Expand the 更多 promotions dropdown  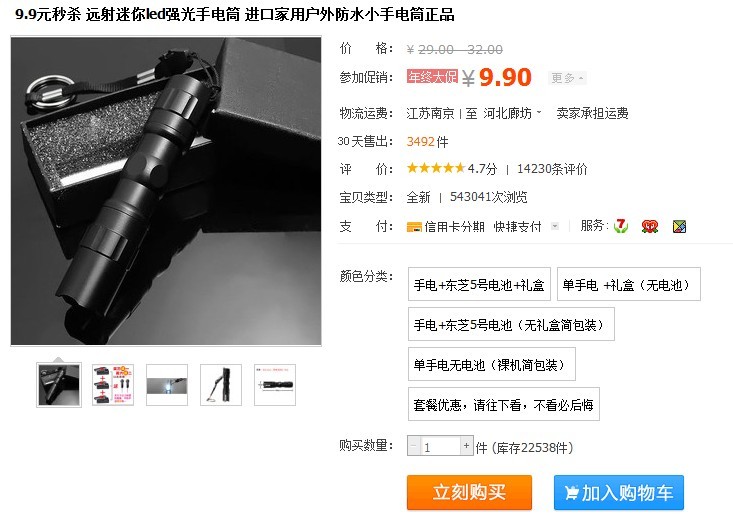coord(567,78)
